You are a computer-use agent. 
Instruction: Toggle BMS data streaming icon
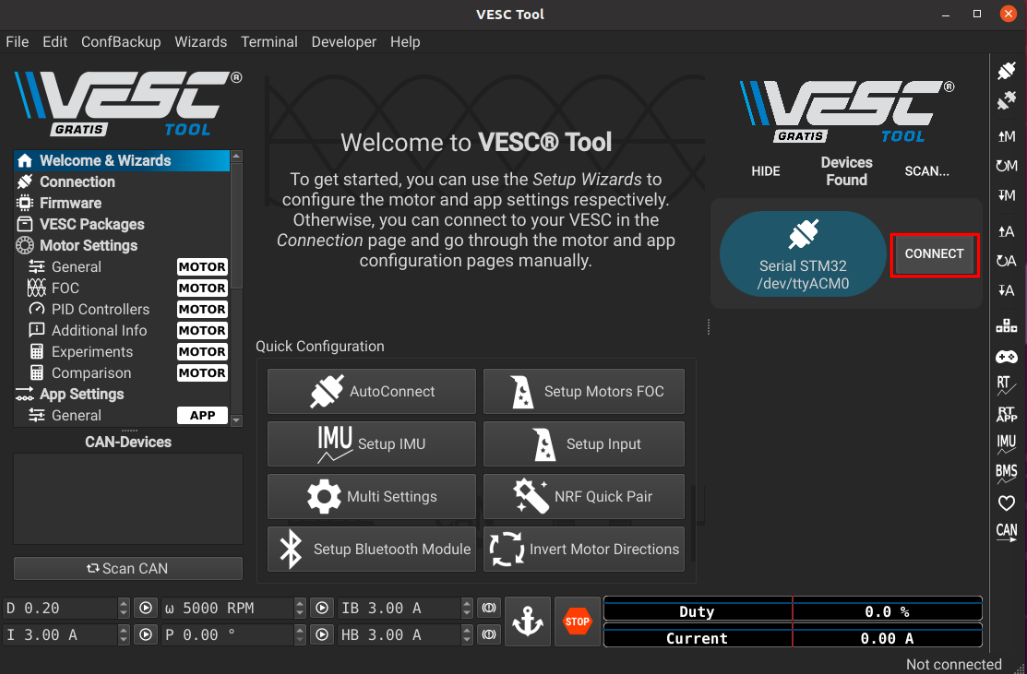tap(1006, 473)
